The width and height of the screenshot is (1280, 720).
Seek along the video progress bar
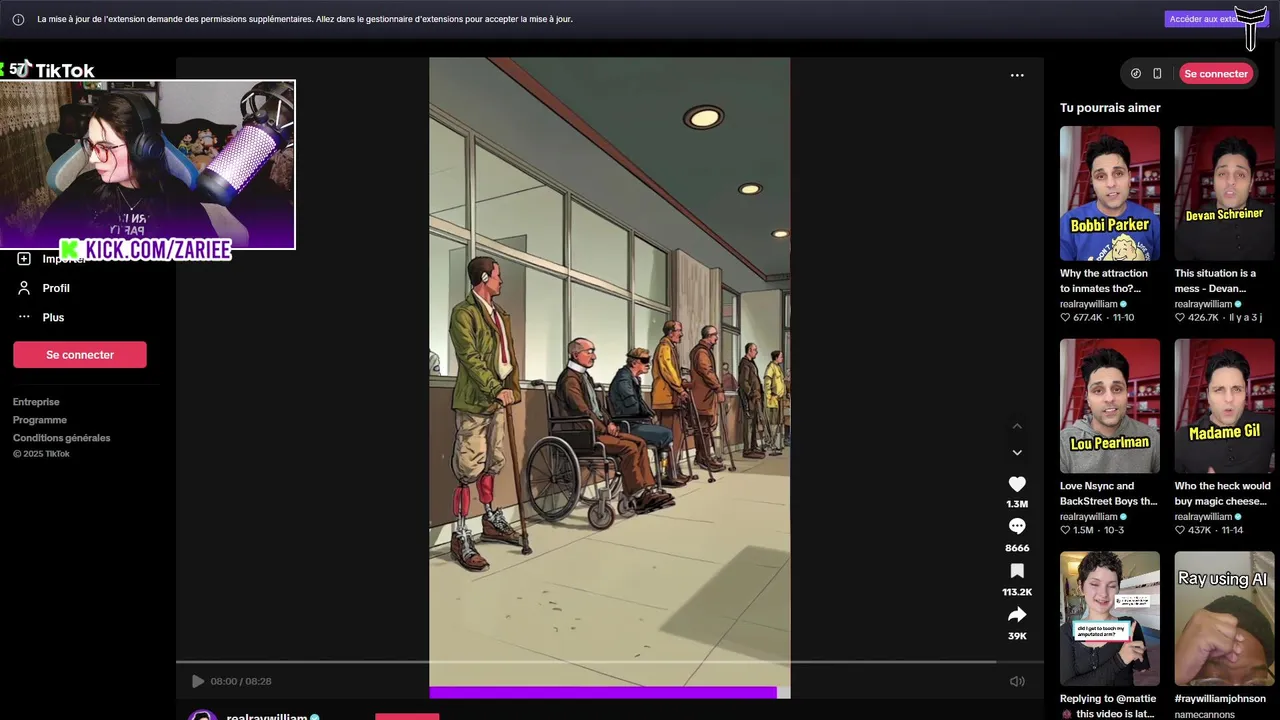(609, 662)
